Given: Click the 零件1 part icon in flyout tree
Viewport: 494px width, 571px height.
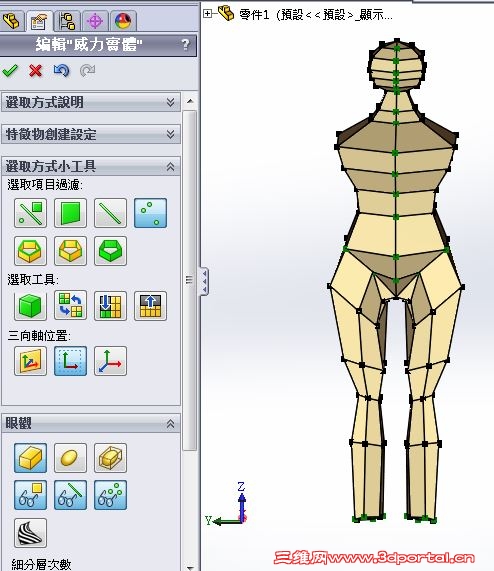Looking at the screenshot, I should coord(226,13).
